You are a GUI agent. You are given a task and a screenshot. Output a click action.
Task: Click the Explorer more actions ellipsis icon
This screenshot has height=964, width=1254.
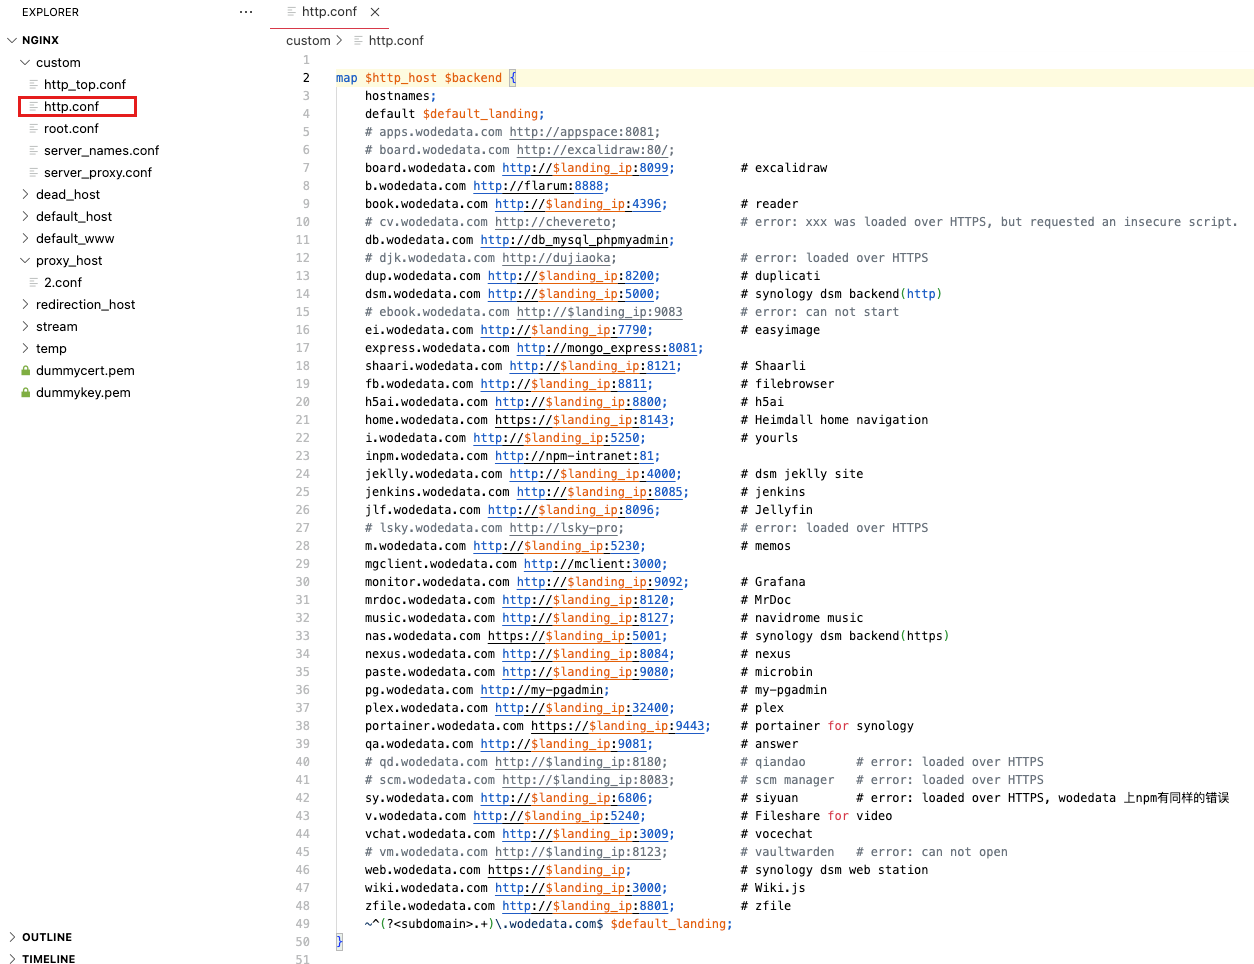[246, 12]
